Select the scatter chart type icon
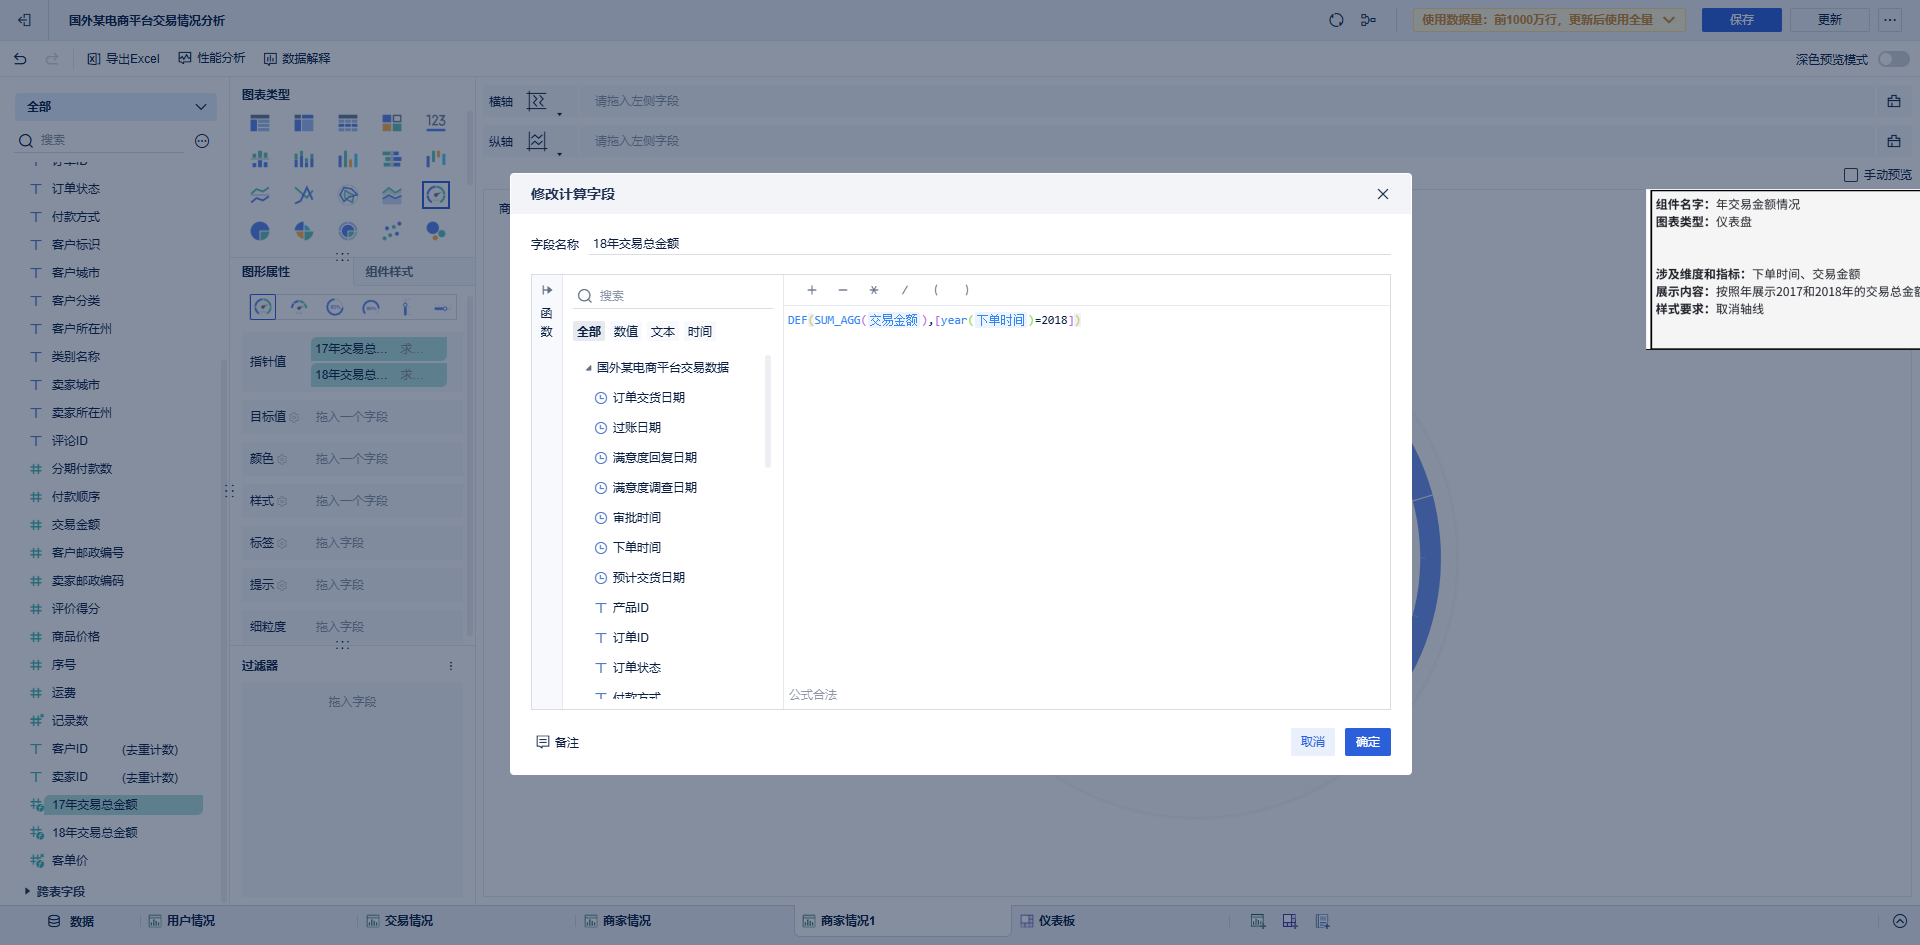Screen dimensions: 1920x945 tap(392, 231)
